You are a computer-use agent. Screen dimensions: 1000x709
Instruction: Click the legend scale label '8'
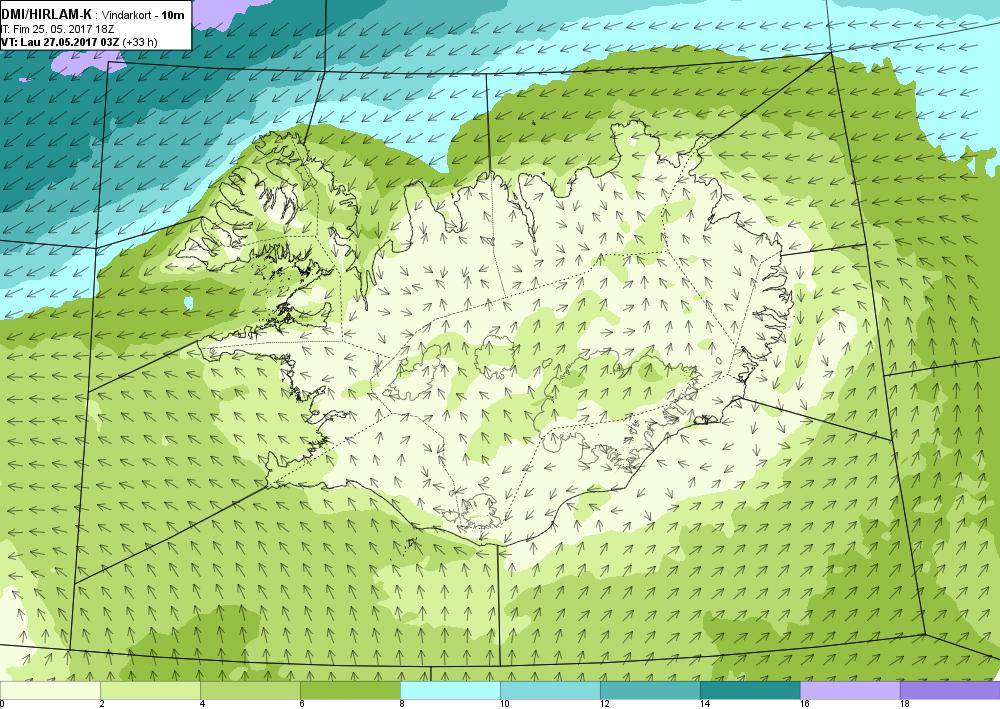pos(401,704)
